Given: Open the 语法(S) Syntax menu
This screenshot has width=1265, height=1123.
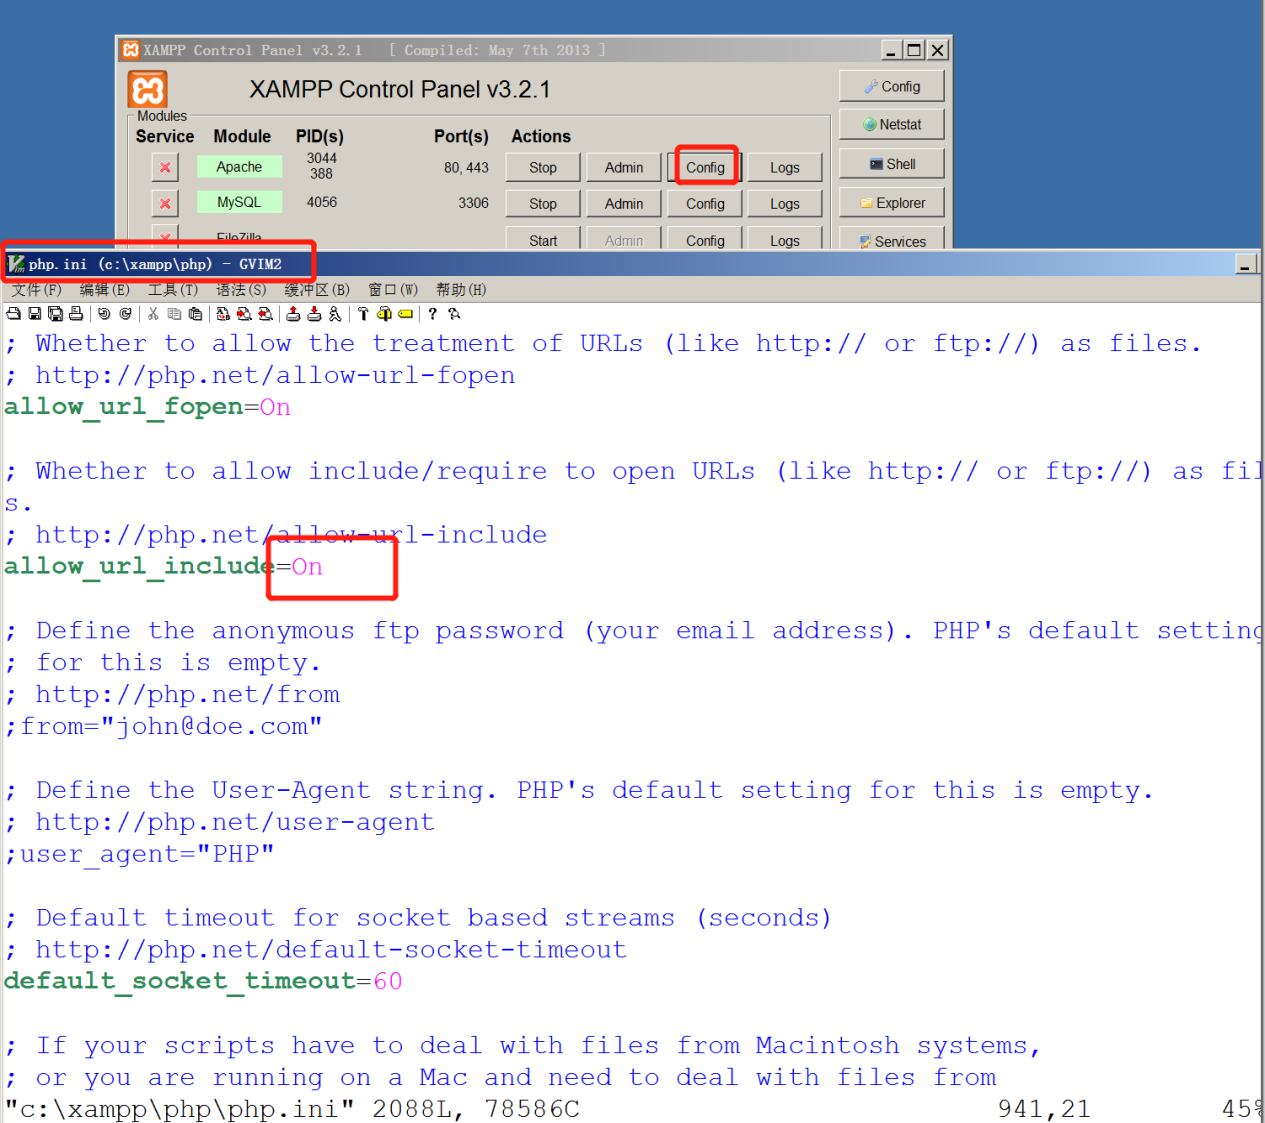Looking at the screenshot, I should click(x=241, y=290).
